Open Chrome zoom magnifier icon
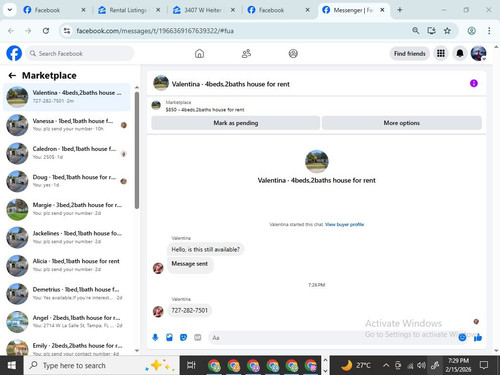The width and height of the screenshot is (500, 375). pos(416,31)
